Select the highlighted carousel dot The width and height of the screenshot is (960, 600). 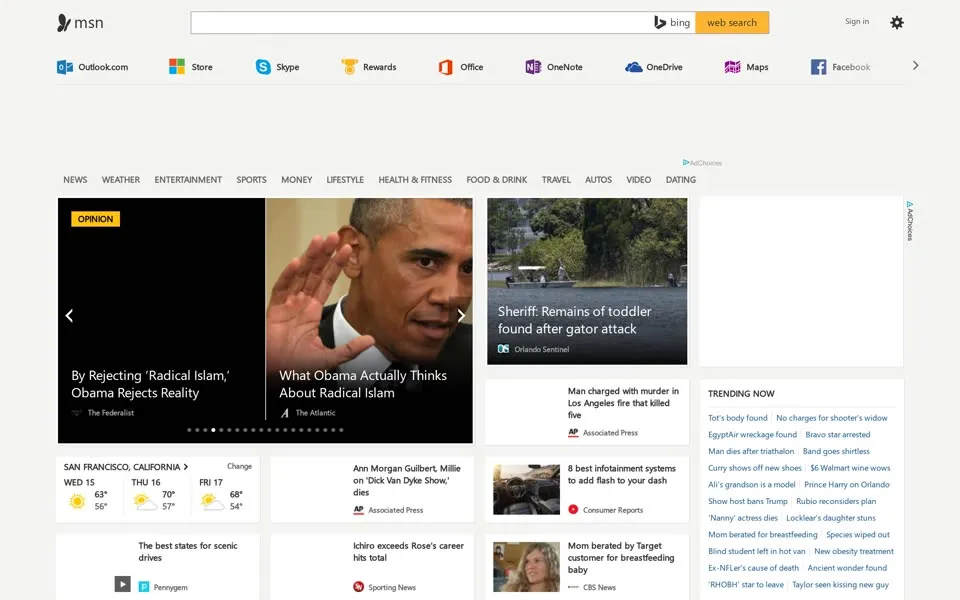[x=213, y=430]
